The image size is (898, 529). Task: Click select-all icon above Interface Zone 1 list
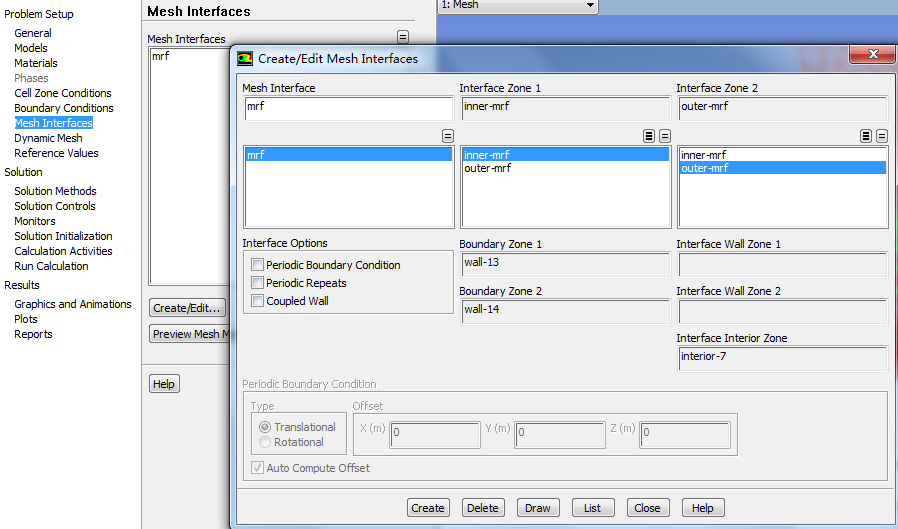649,136
